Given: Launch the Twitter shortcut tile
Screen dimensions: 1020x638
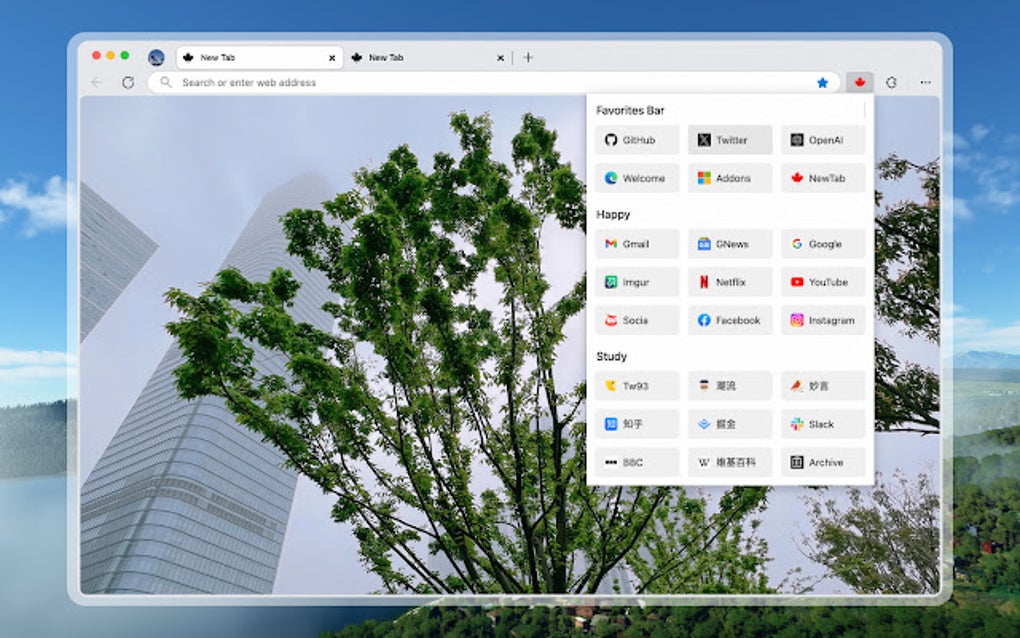Looking at the screenshot, I should click(x=728, y=140).
